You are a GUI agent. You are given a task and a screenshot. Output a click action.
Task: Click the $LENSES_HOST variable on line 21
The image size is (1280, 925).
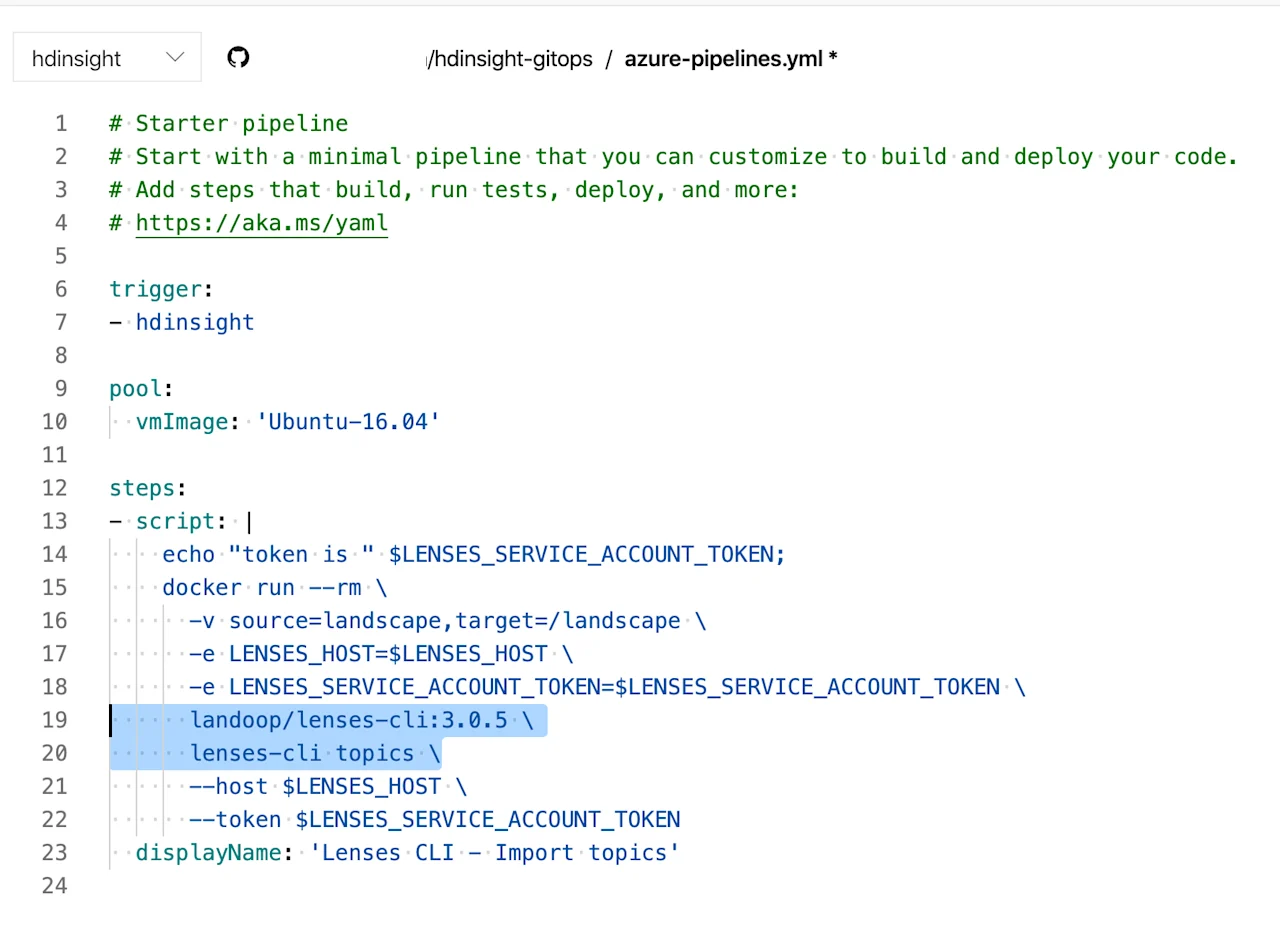(361, 786)
